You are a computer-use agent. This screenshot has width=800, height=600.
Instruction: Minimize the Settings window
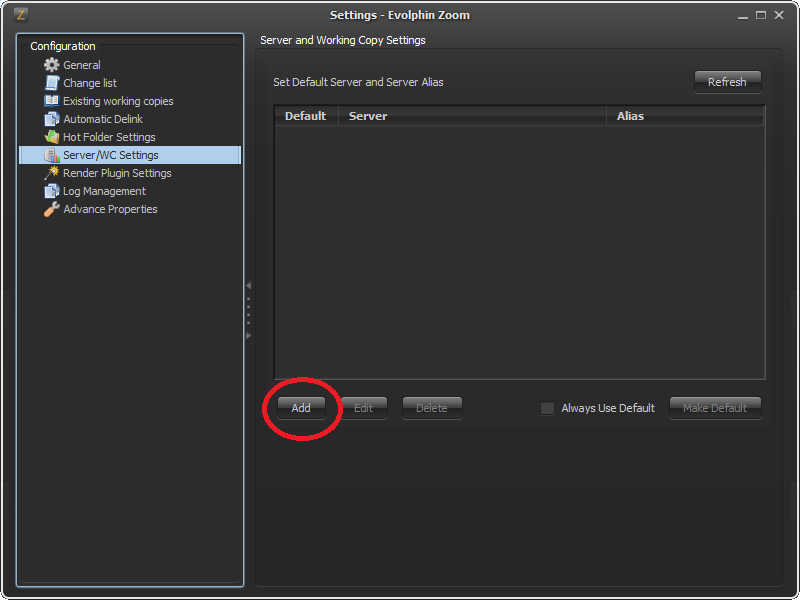(743, 16)
